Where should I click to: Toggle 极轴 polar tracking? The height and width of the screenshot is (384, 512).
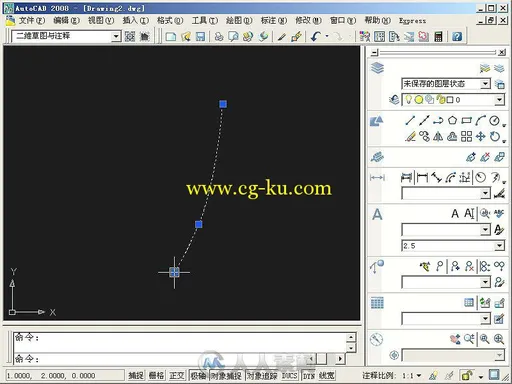(198, 375)
